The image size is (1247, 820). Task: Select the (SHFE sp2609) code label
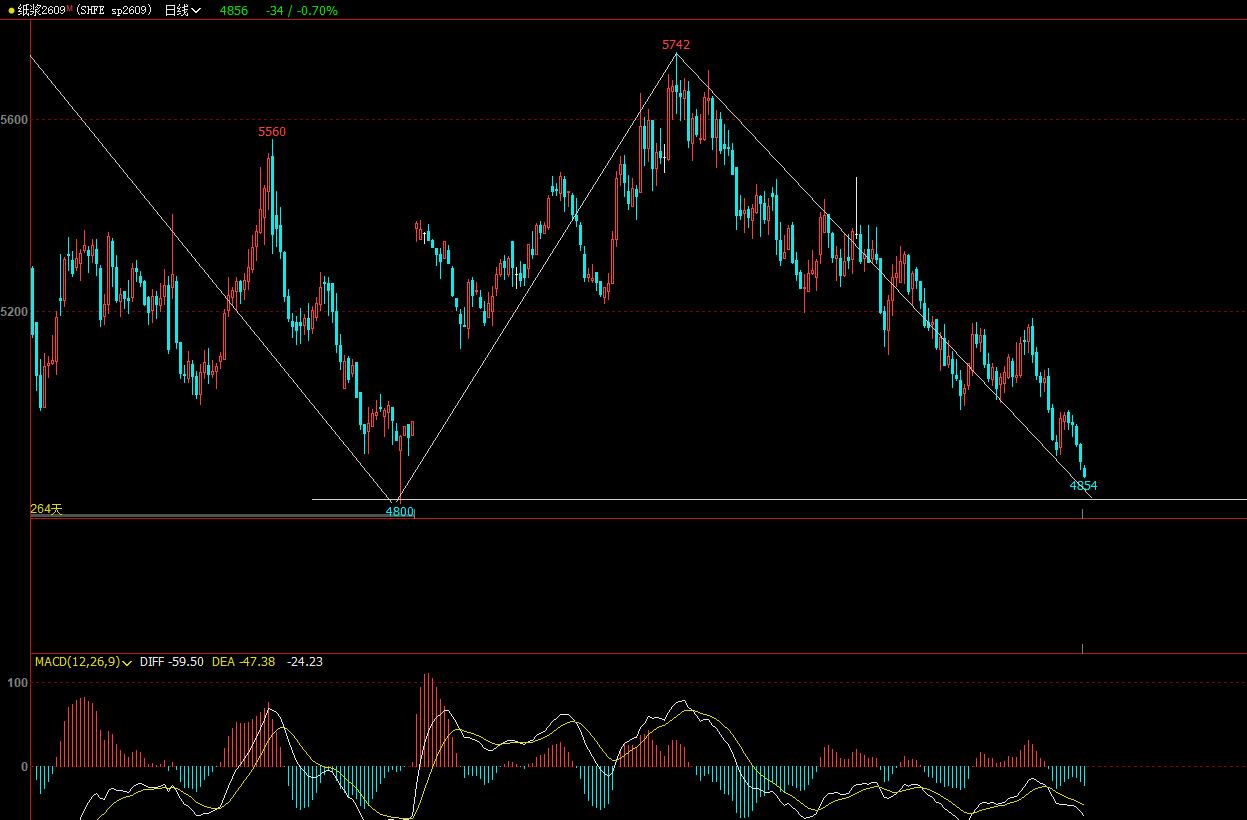114,10
